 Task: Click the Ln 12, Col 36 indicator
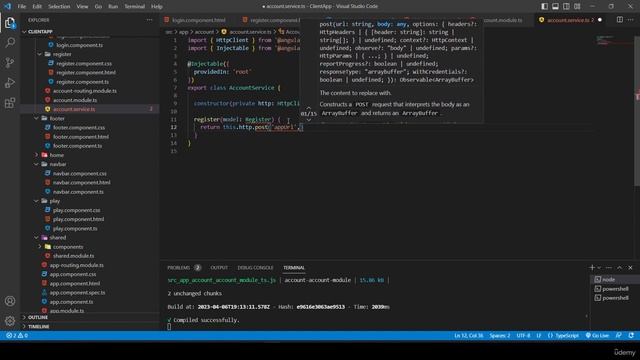point(469,336)
